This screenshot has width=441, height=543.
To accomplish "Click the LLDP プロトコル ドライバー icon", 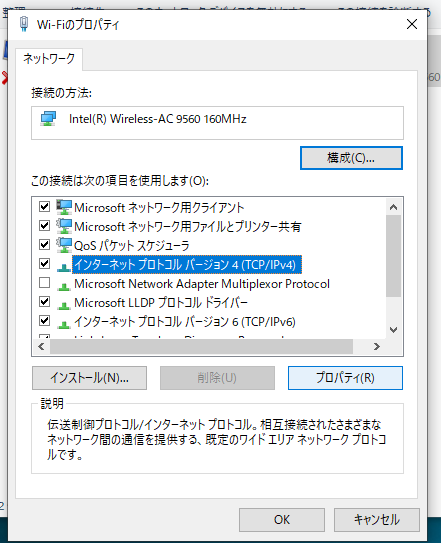I will (x=64, y=305).
